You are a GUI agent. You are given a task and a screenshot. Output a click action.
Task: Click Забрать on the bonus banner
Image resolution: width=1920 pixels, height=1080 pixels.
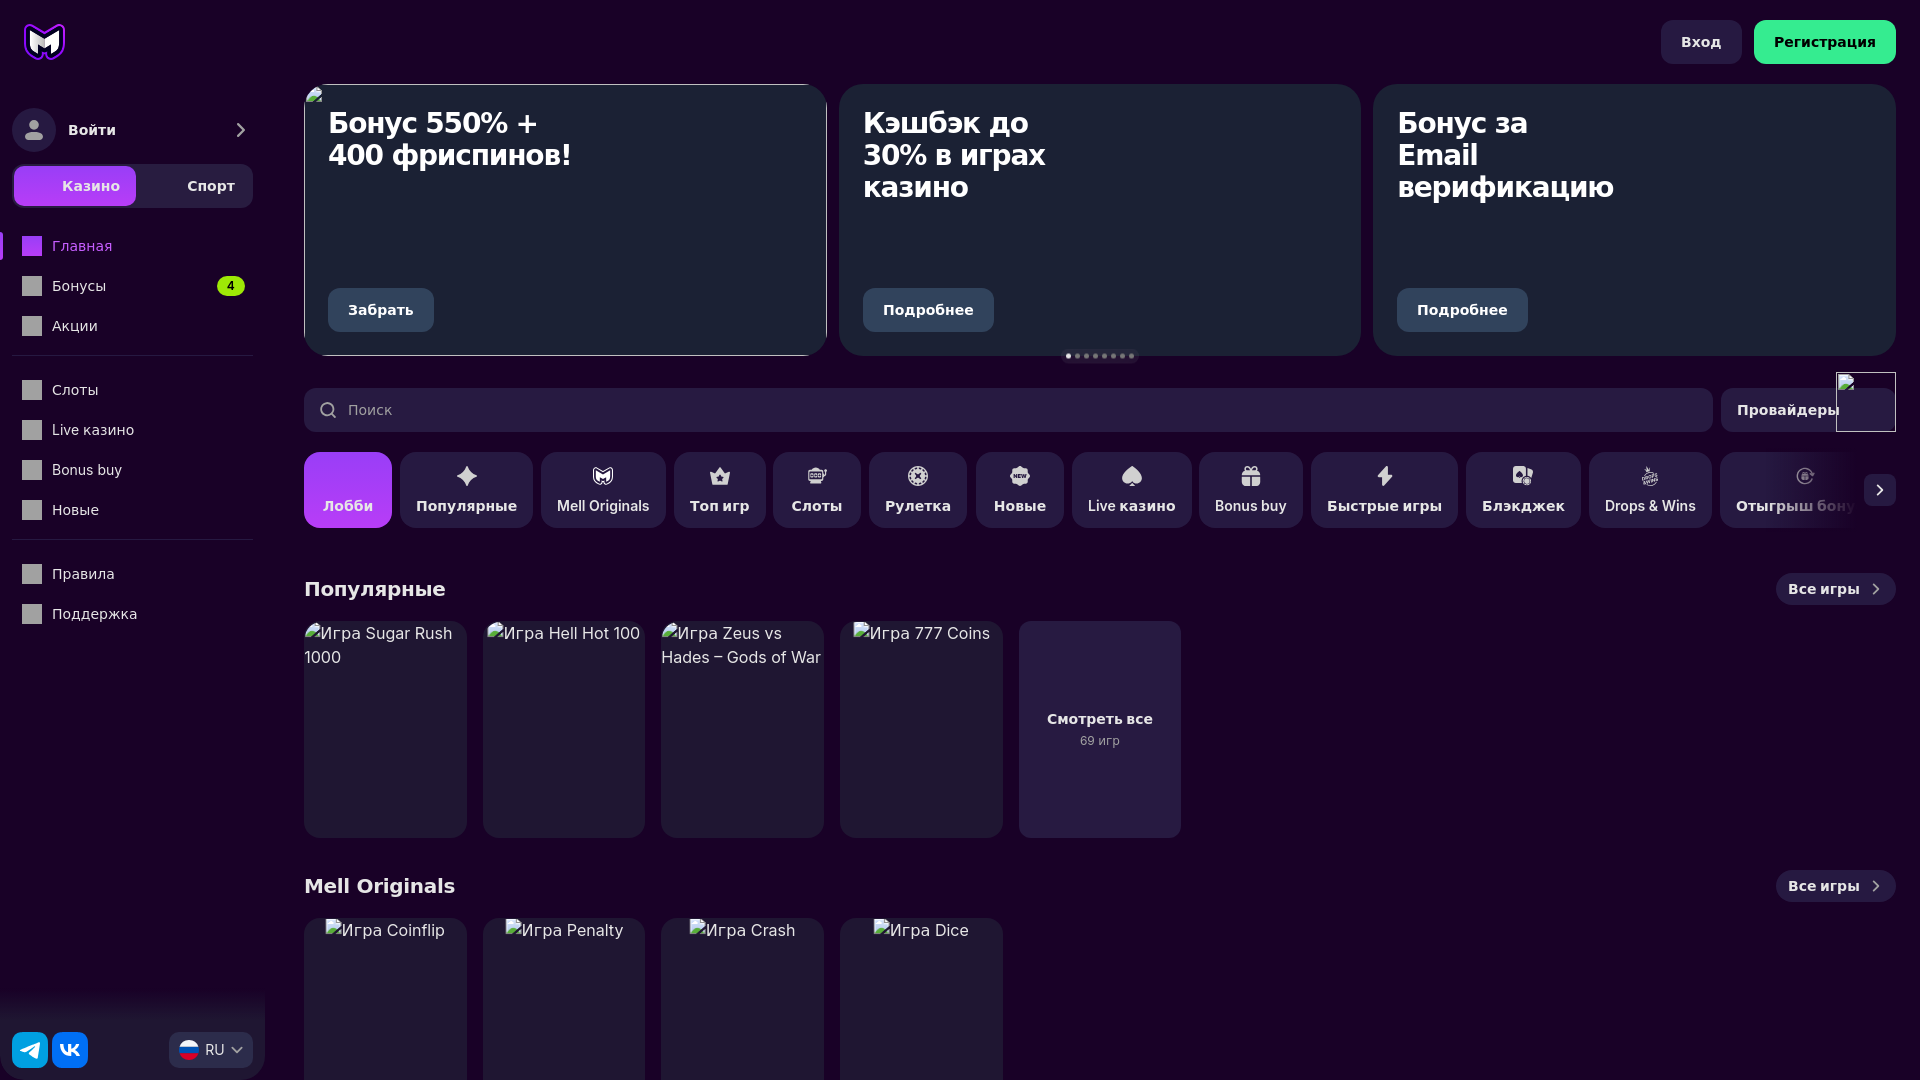coord(381,310)
